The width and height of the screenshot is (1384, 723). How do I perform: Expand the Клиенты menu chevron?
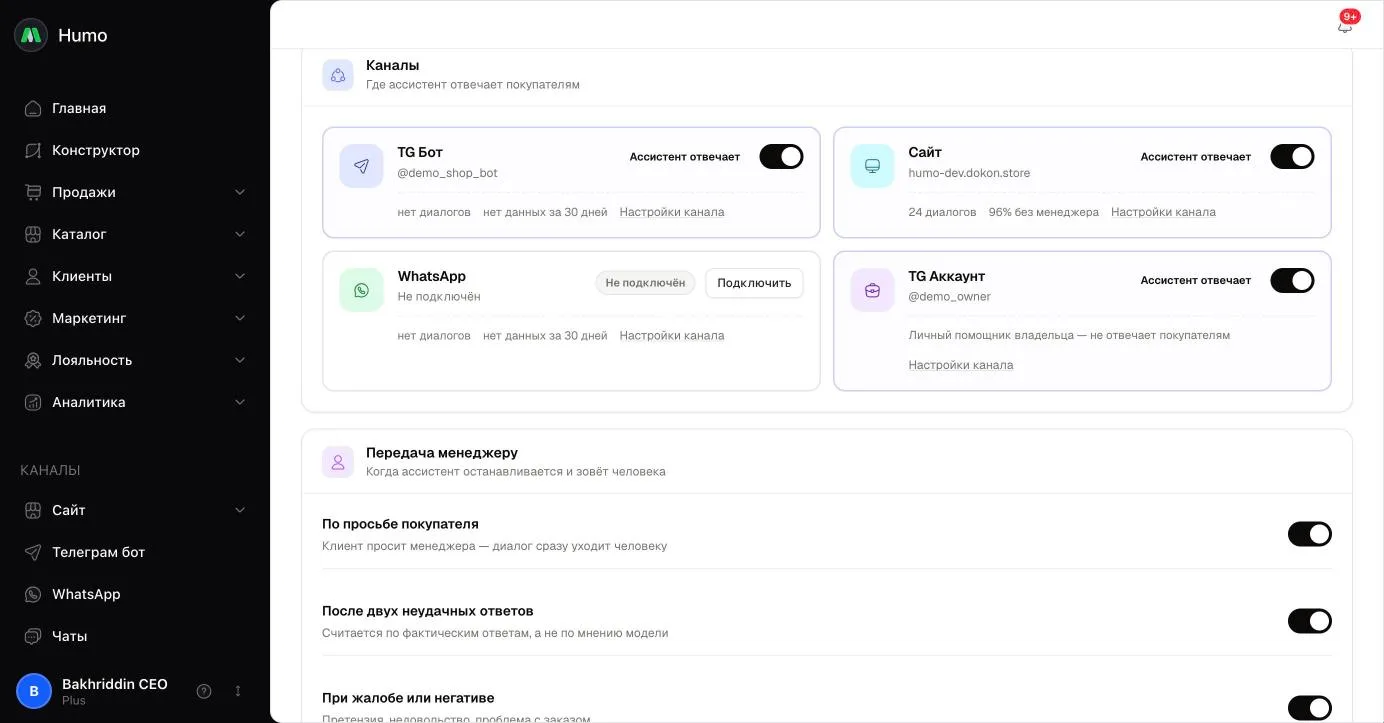240,276
